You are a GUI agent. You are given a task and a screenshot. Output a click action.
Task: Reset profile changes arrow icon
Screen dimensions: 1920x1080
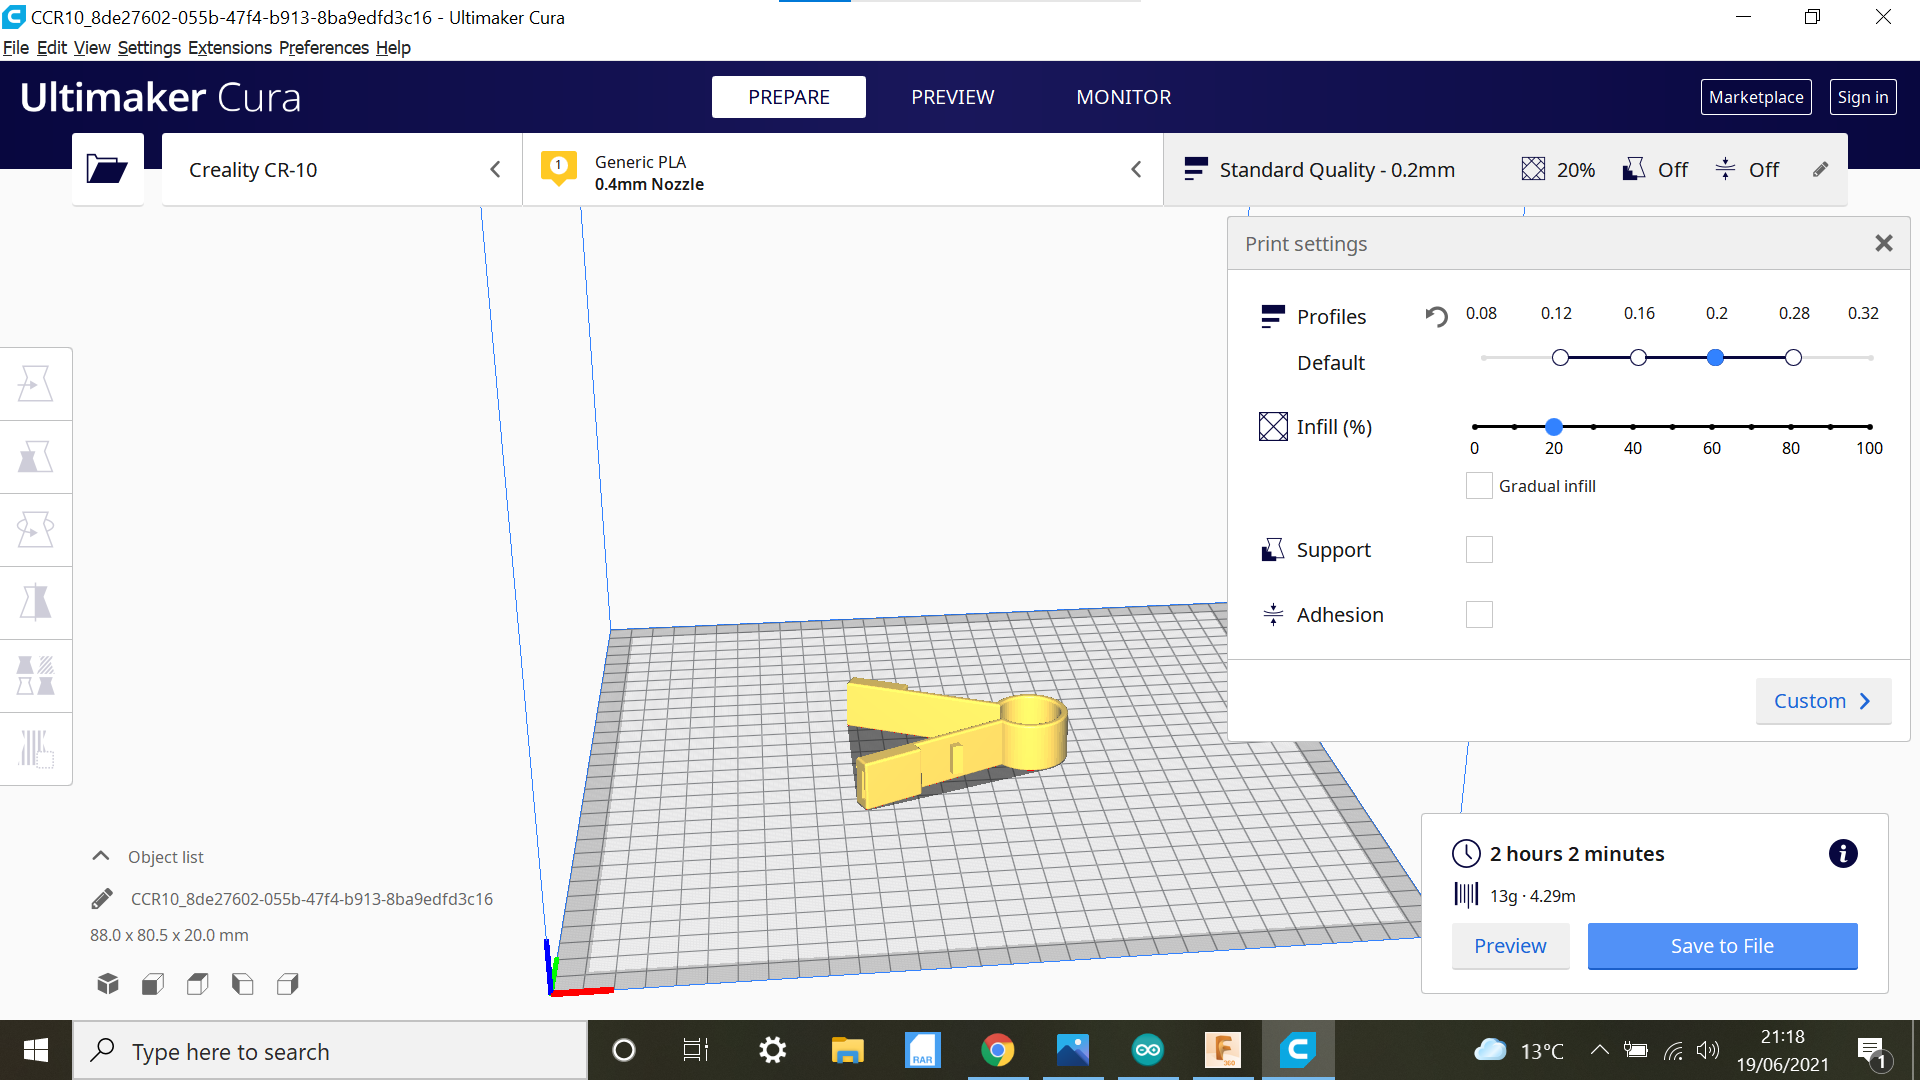click(x=1436, y=316)
